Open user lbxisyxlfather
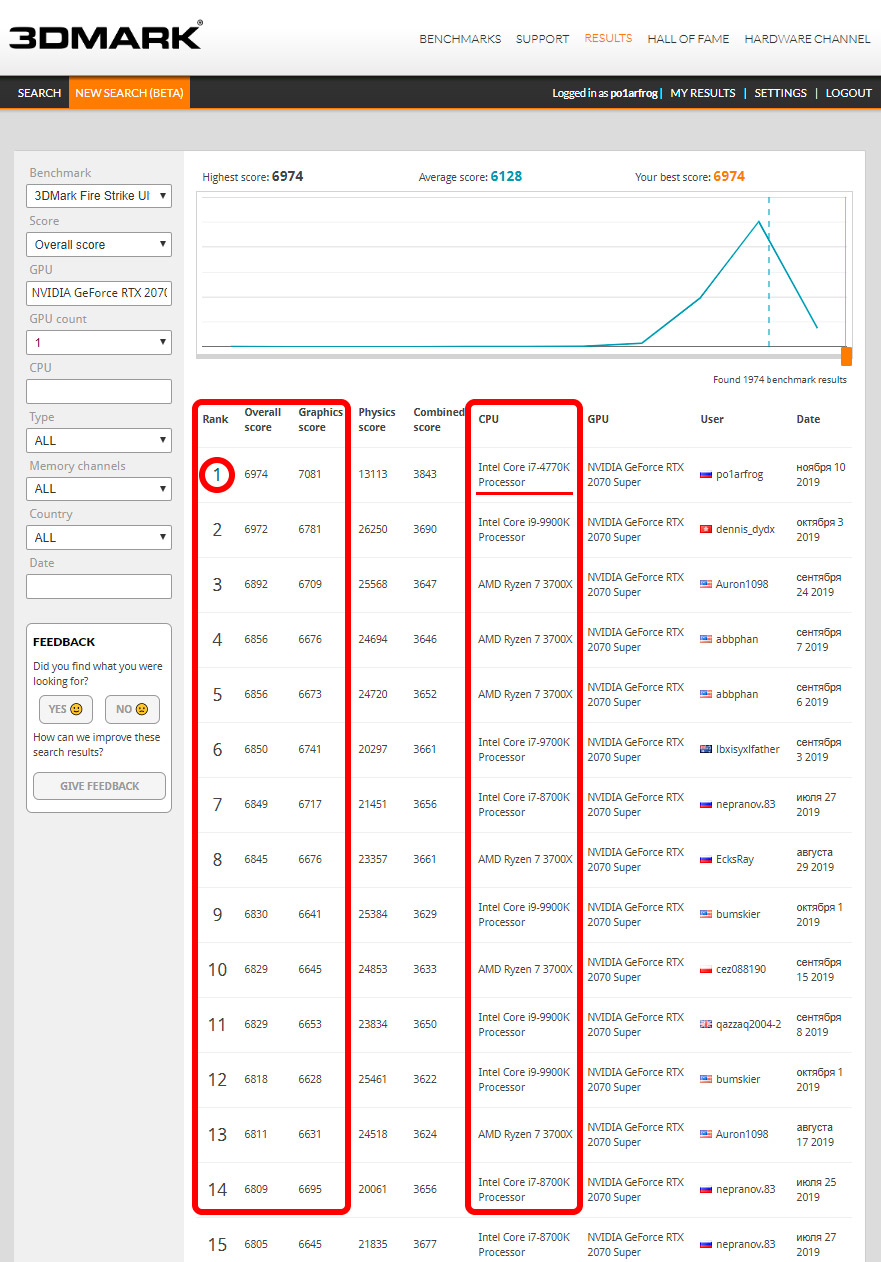This screenshot has height=1262, width=881. [748, 749]
